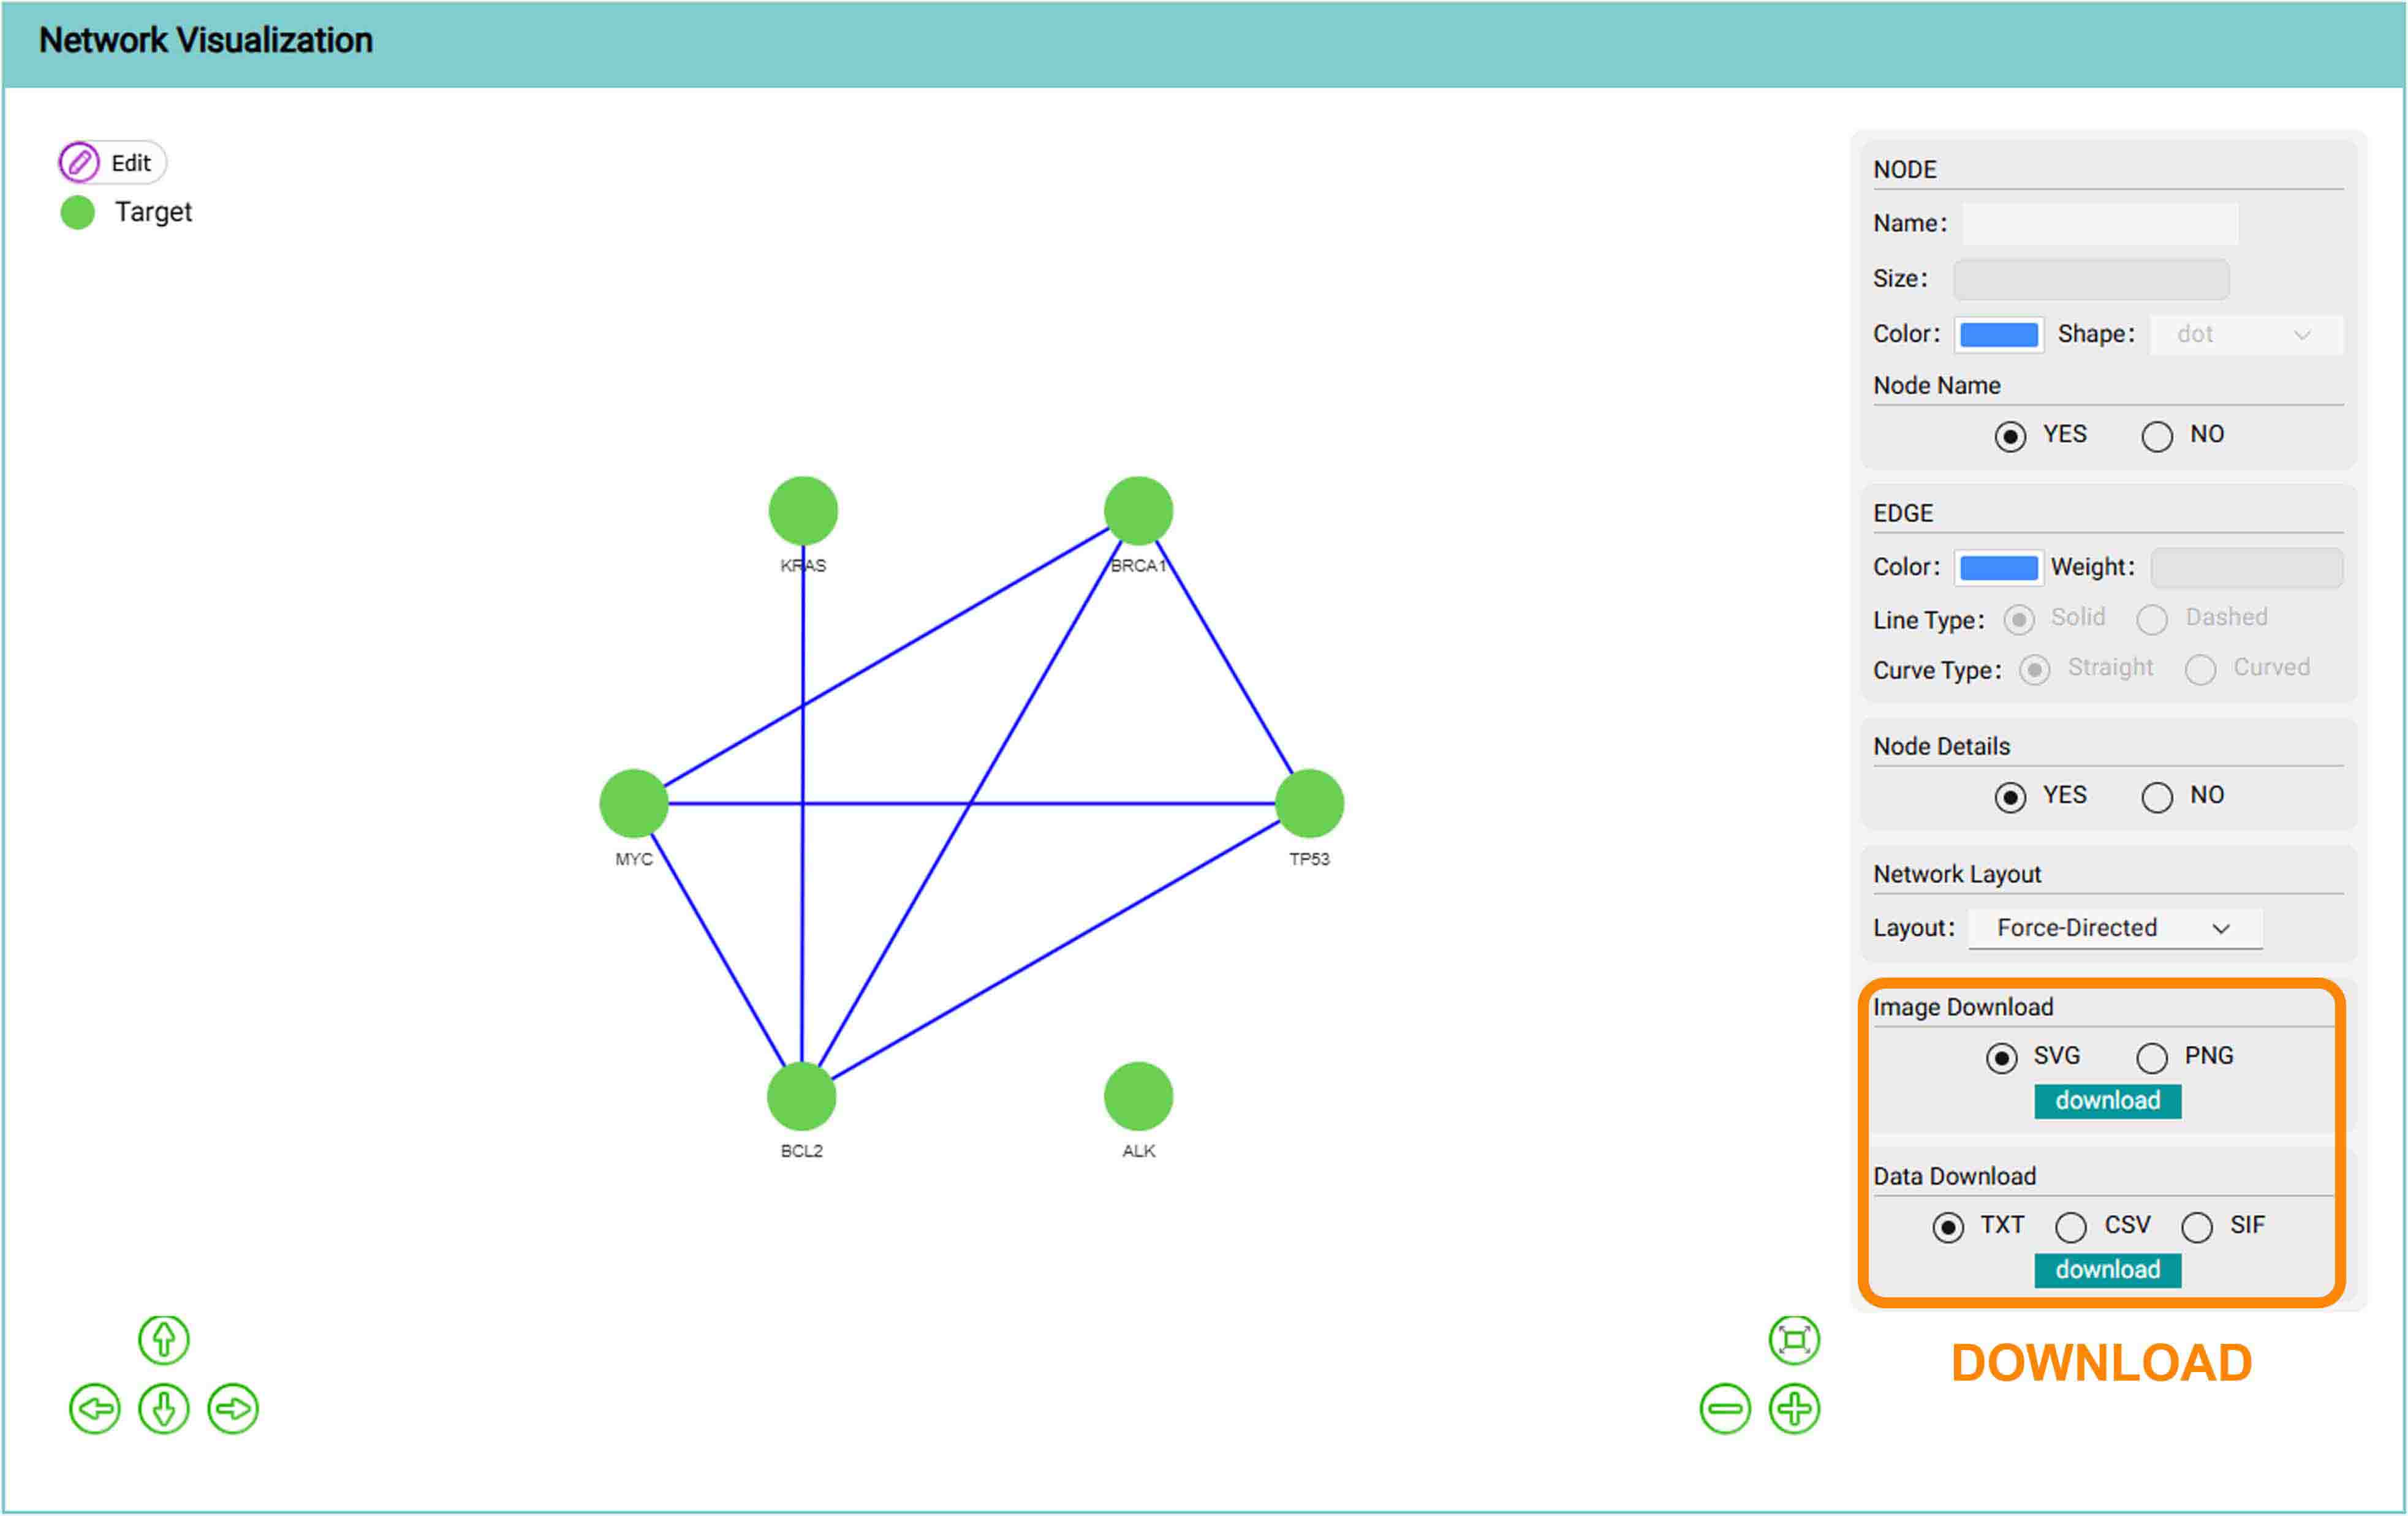Open the node Shape dropdown
This screenshot has width=2408, height=1516.
pos(2245,334)
